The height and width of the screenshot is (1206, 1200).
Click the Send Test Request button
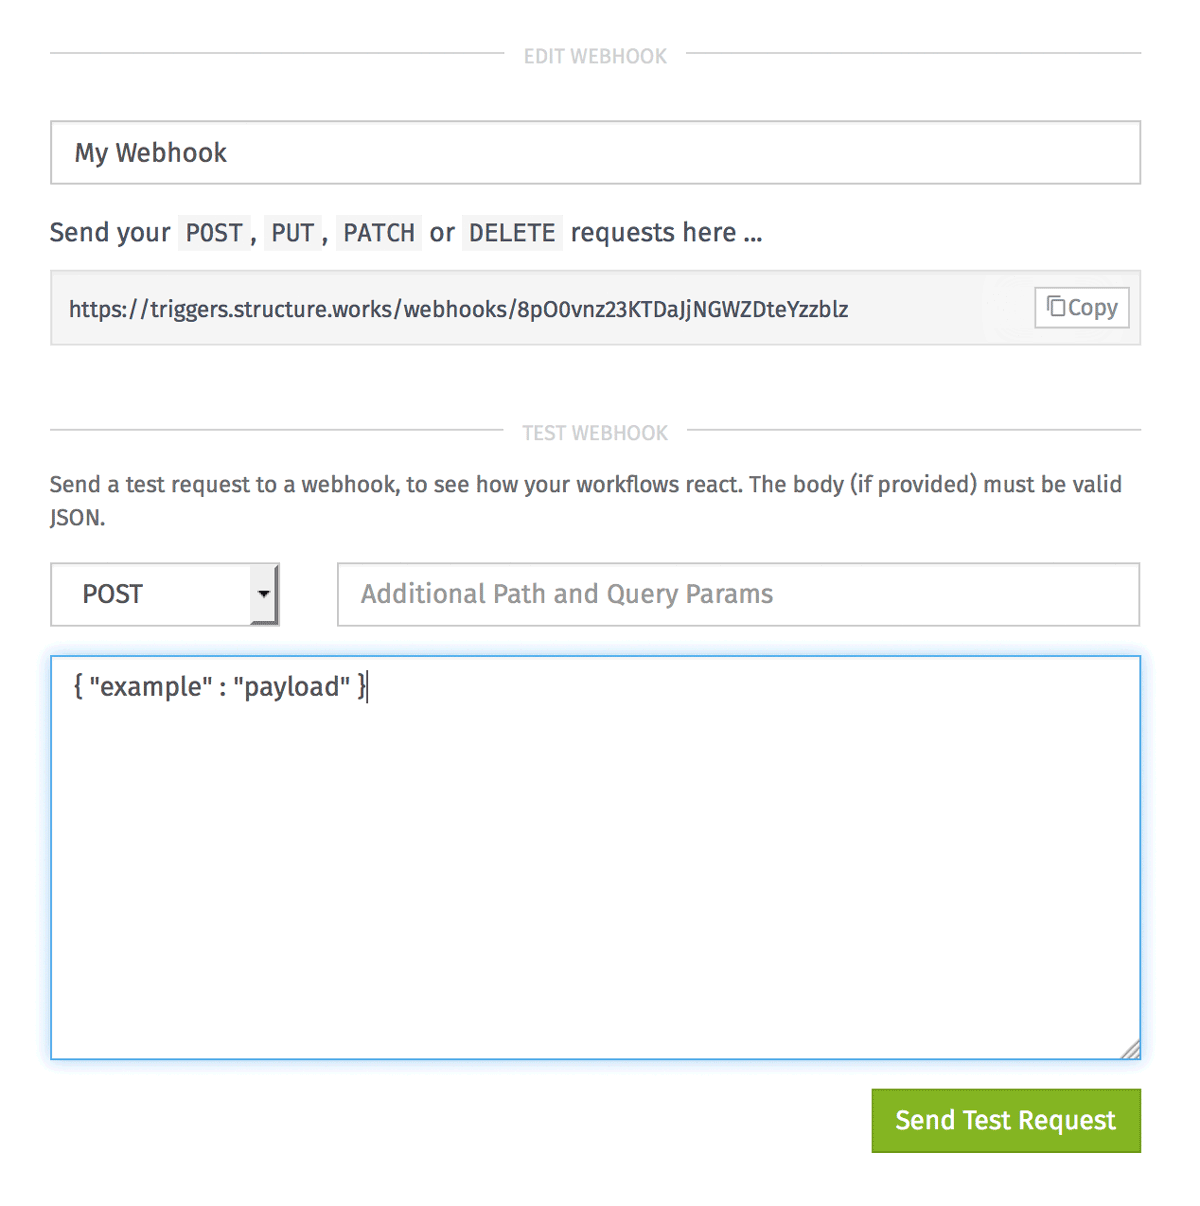coord(1006,1120)
